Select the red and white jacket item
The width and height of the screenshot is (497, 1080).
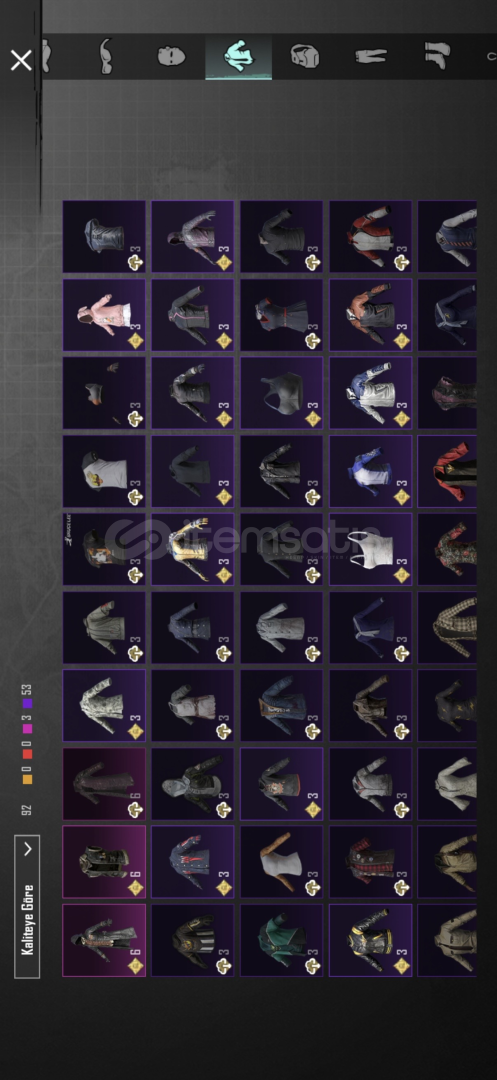click(370, 236)
